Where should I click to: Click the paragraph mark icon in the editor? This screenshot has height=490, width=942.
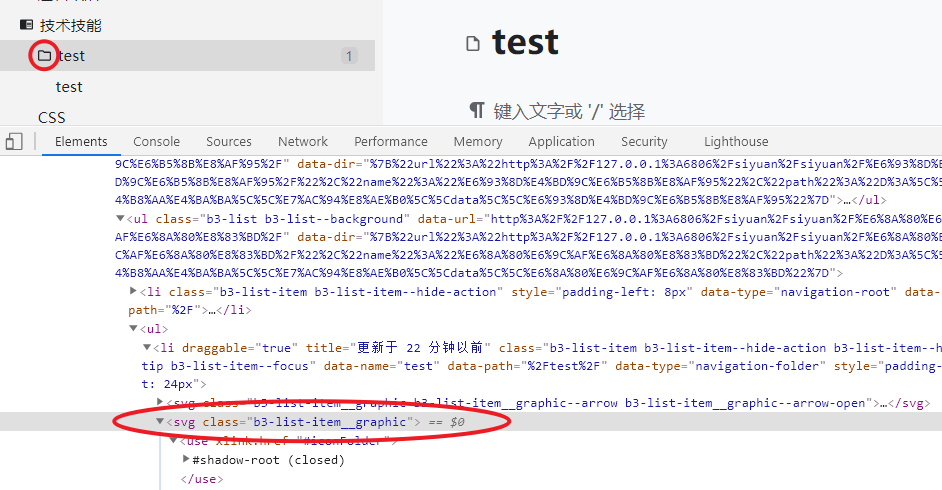coord(477,110)
